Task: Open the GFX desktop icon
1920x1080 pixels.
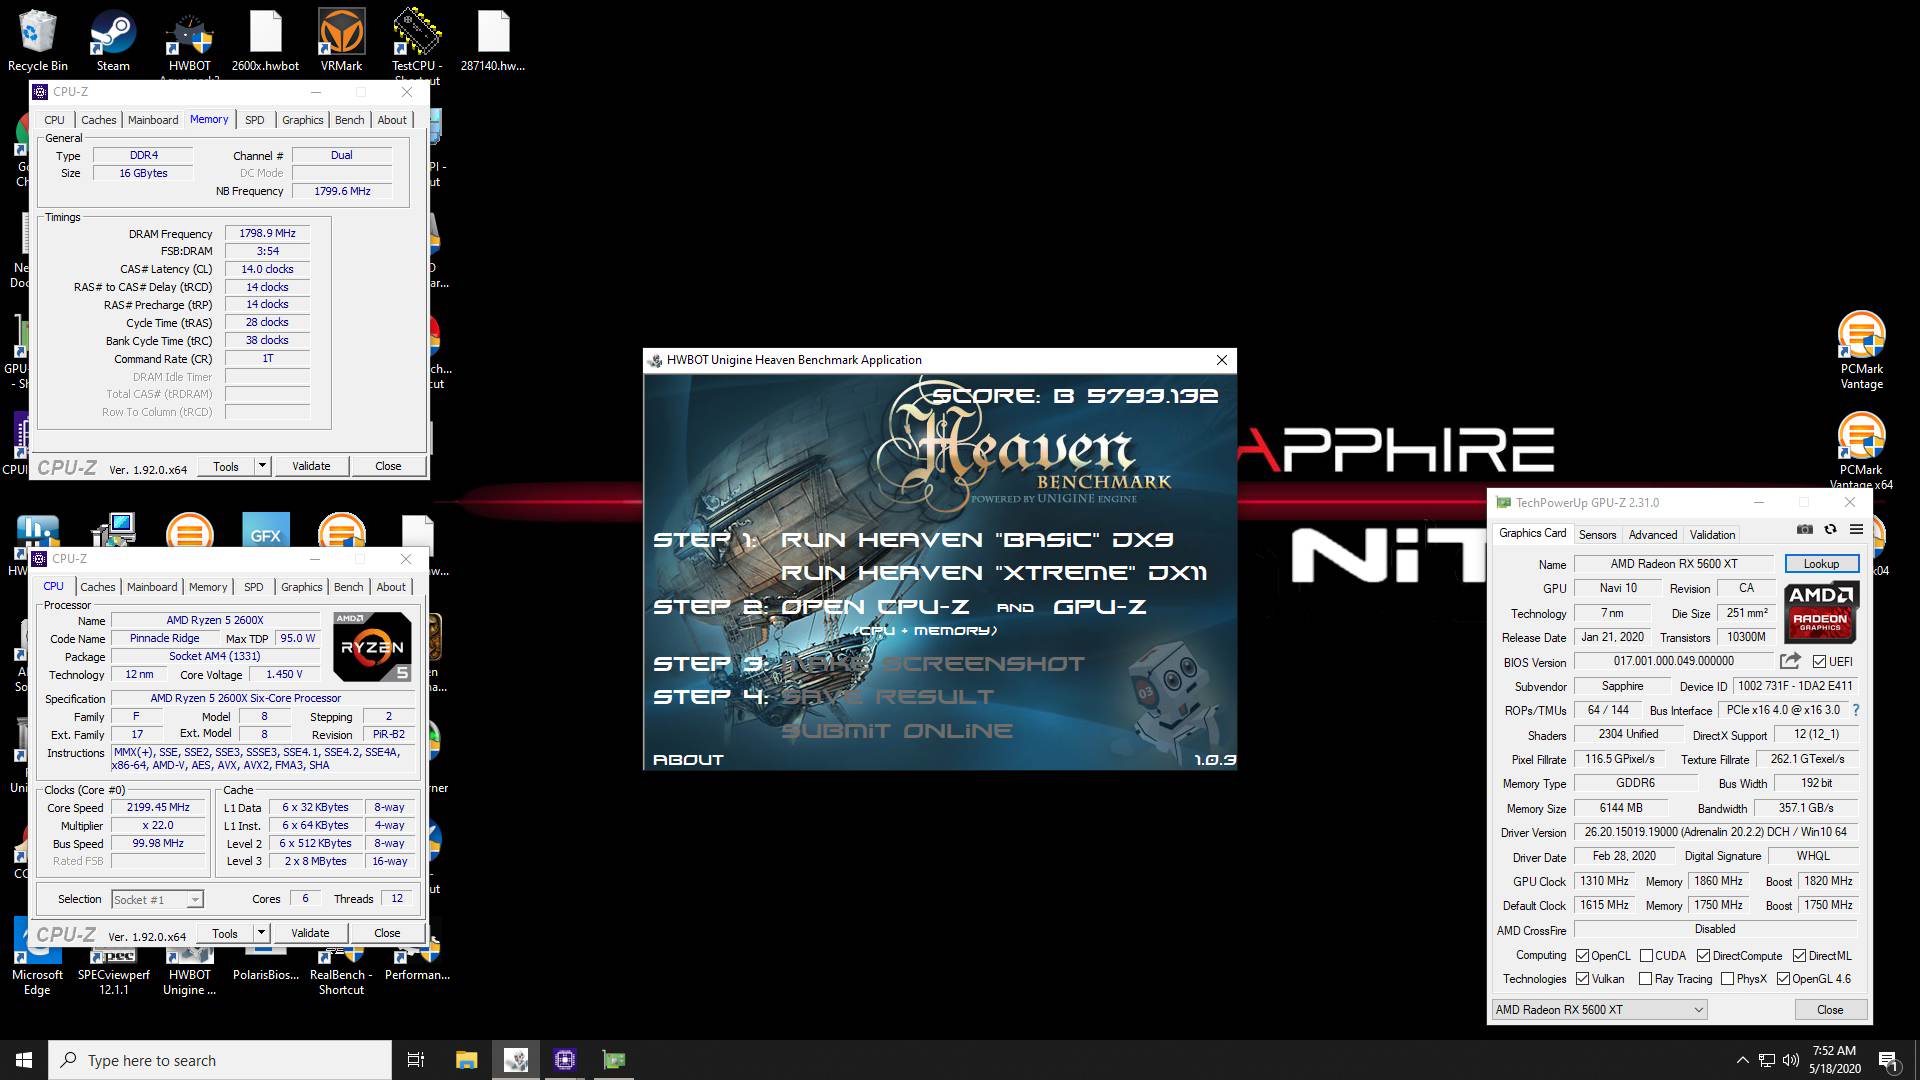Action: click(x=265, y=530)
